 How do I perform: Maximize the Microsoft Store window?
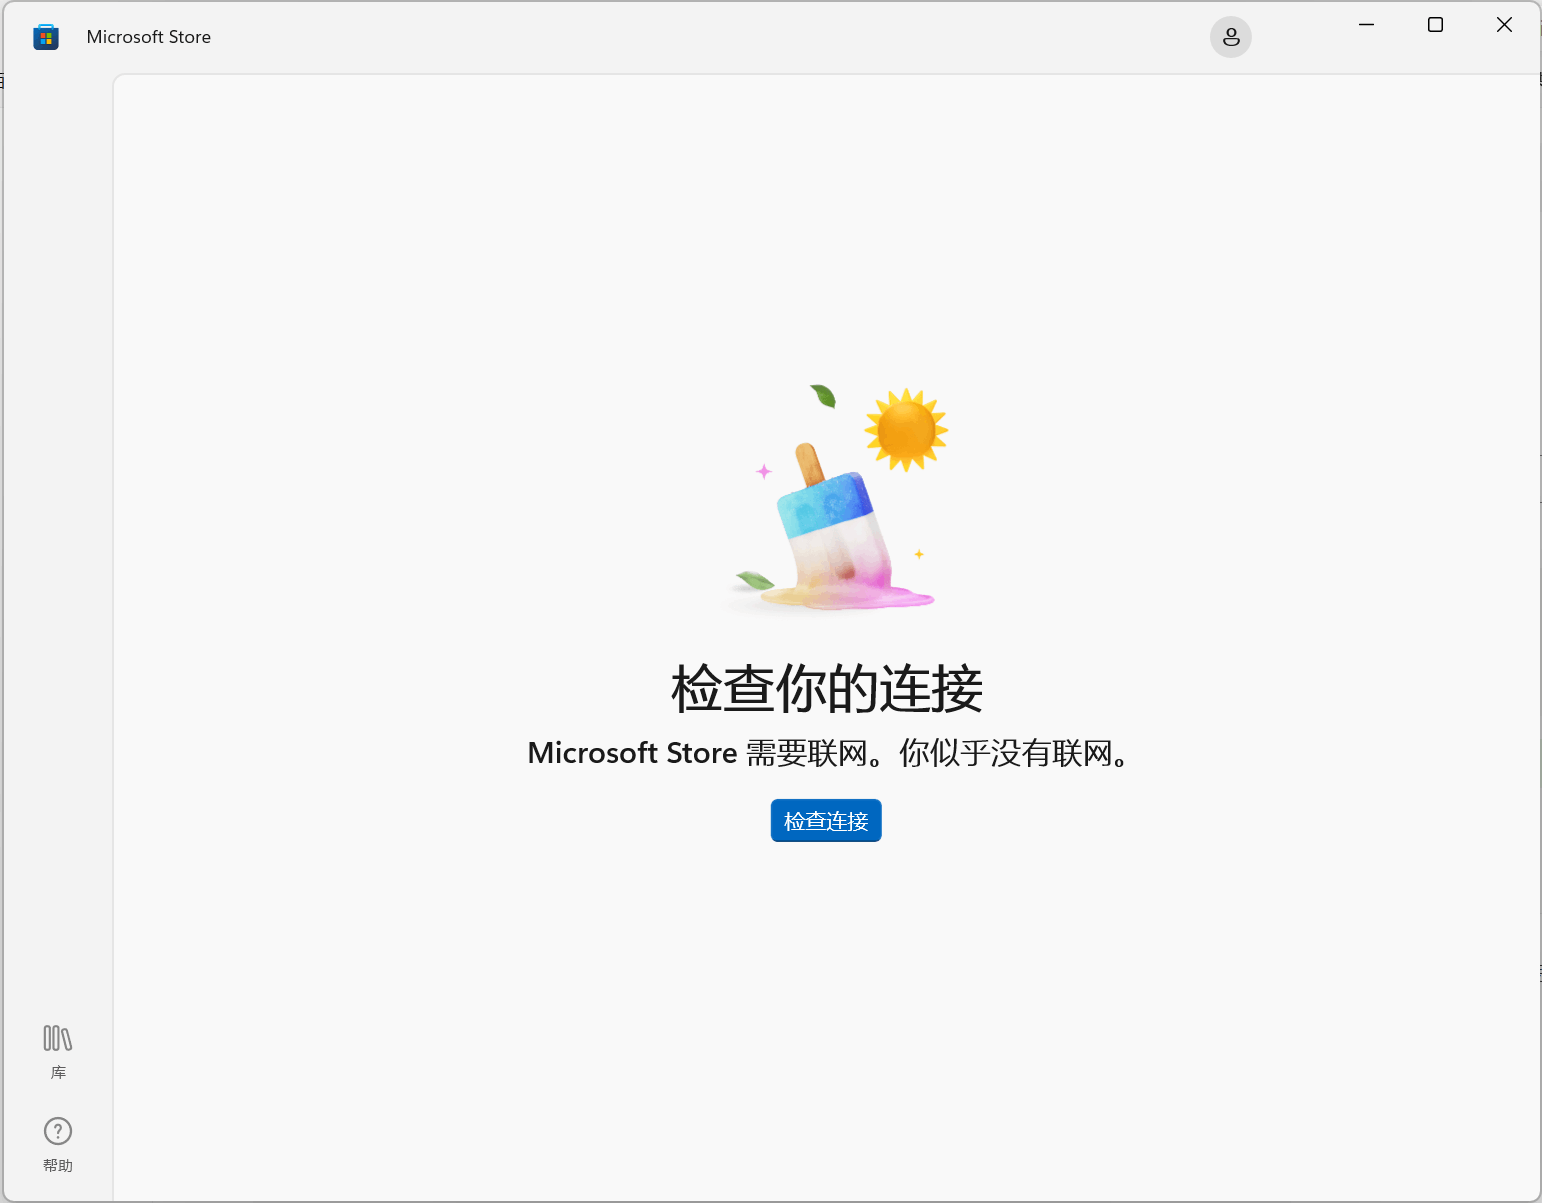pos(1435,25)
